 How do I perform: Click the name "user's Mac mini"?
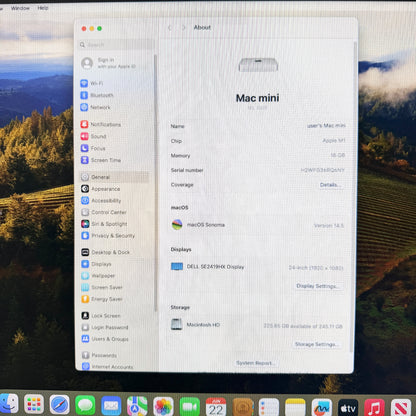(x=326, y=126)
